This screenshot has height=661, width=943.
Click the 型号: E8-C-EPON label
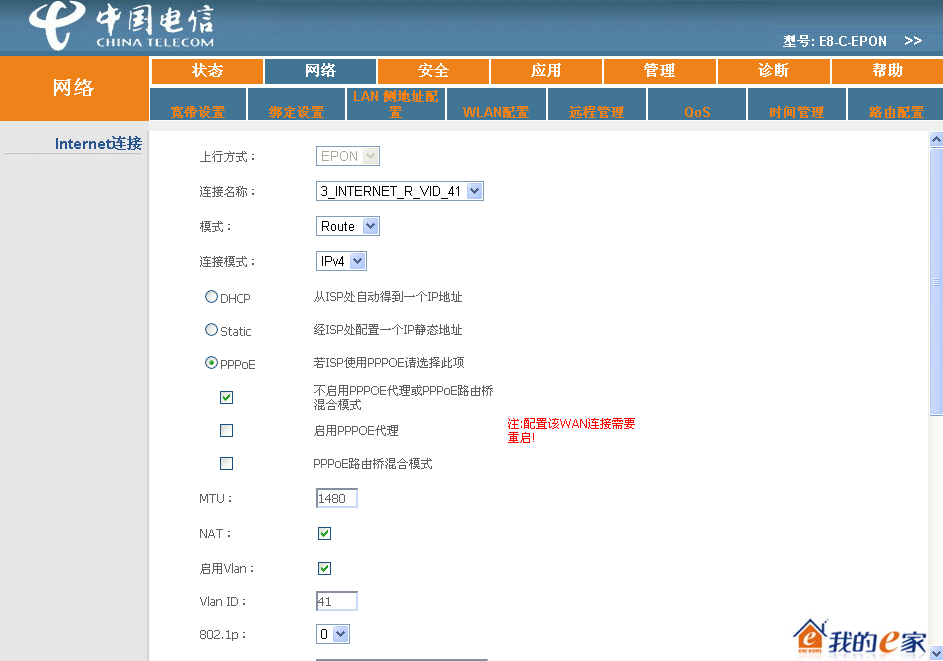[x=835, y=41]
